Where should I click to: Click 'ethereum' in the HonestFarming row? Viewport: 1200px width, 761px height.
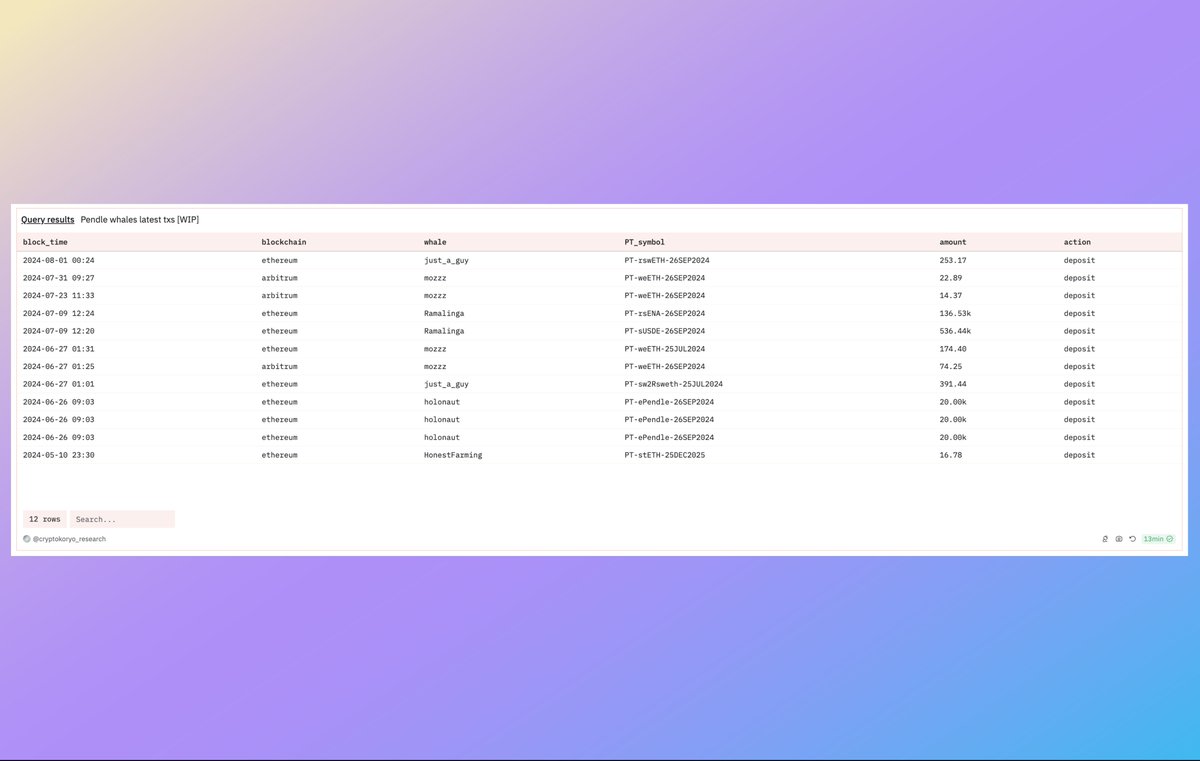(x=279, y=455)
